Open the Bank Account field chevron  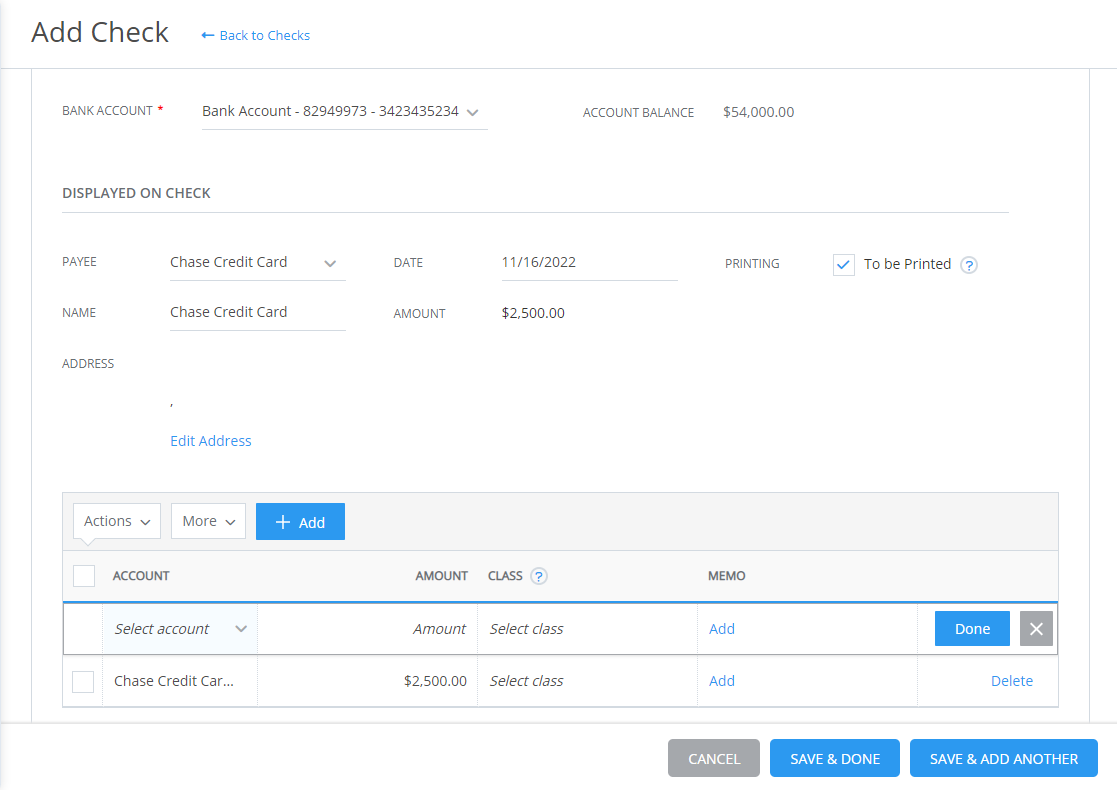coord(472,112)
